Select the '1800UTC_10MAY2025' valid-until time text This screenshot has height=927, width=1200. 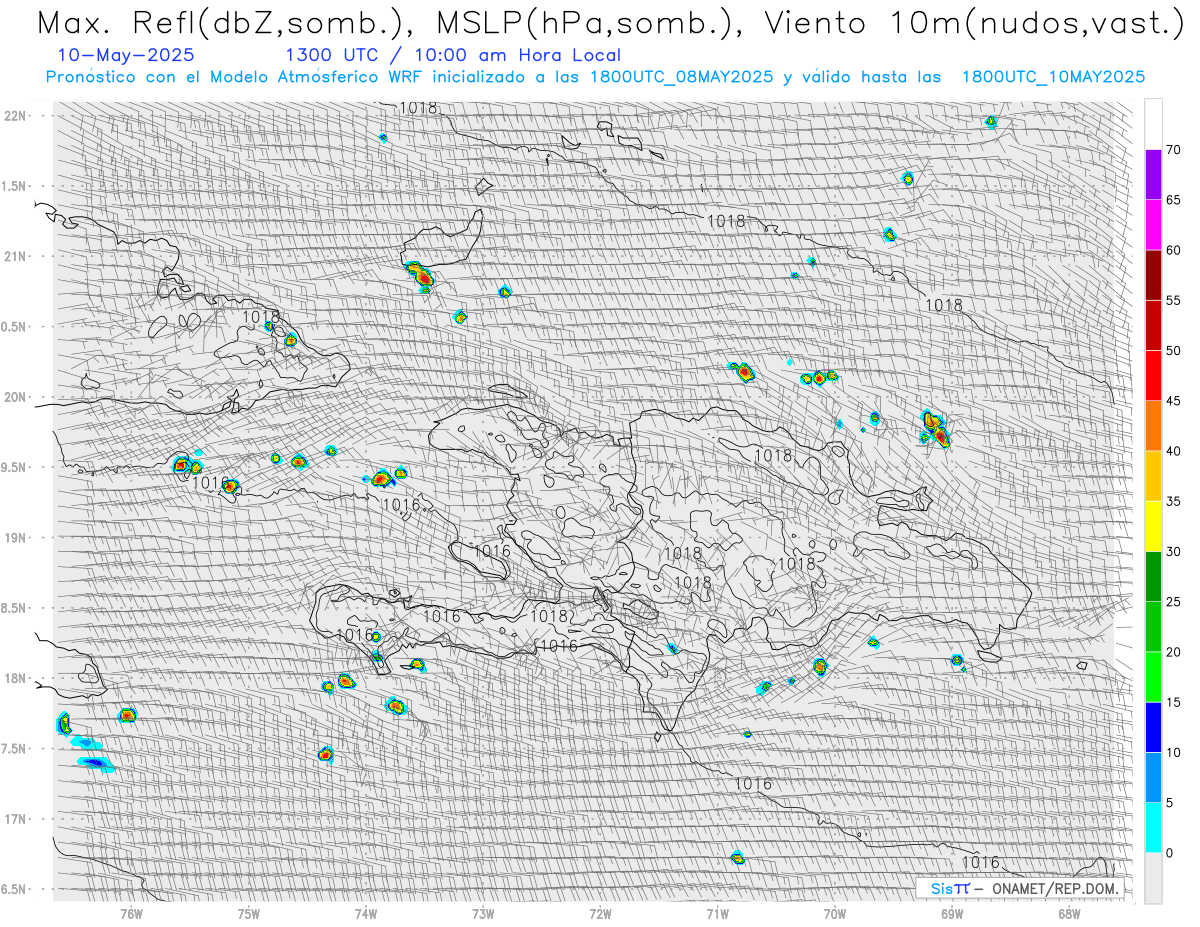1053,77
